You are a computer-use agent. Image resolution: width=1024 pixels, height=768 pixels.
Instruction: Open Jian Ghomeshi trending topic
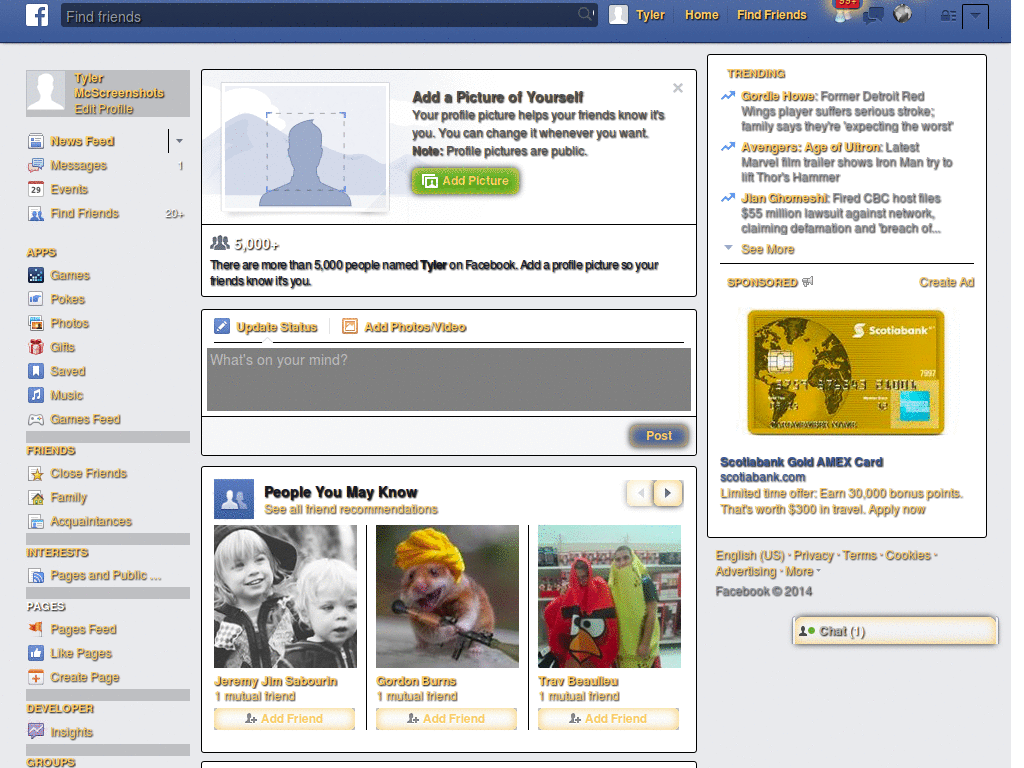click(784, 199)
